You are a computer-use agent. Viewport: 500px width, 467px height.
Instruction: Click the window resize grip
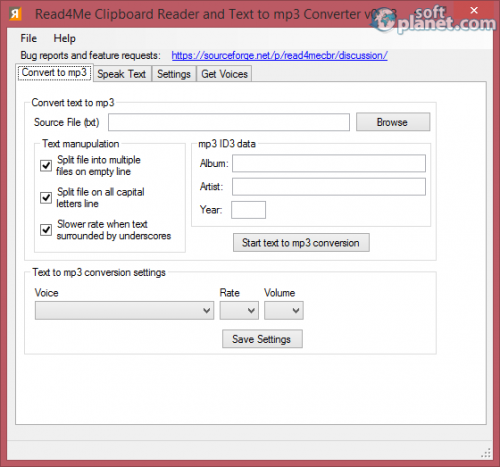tap(486, 453)
